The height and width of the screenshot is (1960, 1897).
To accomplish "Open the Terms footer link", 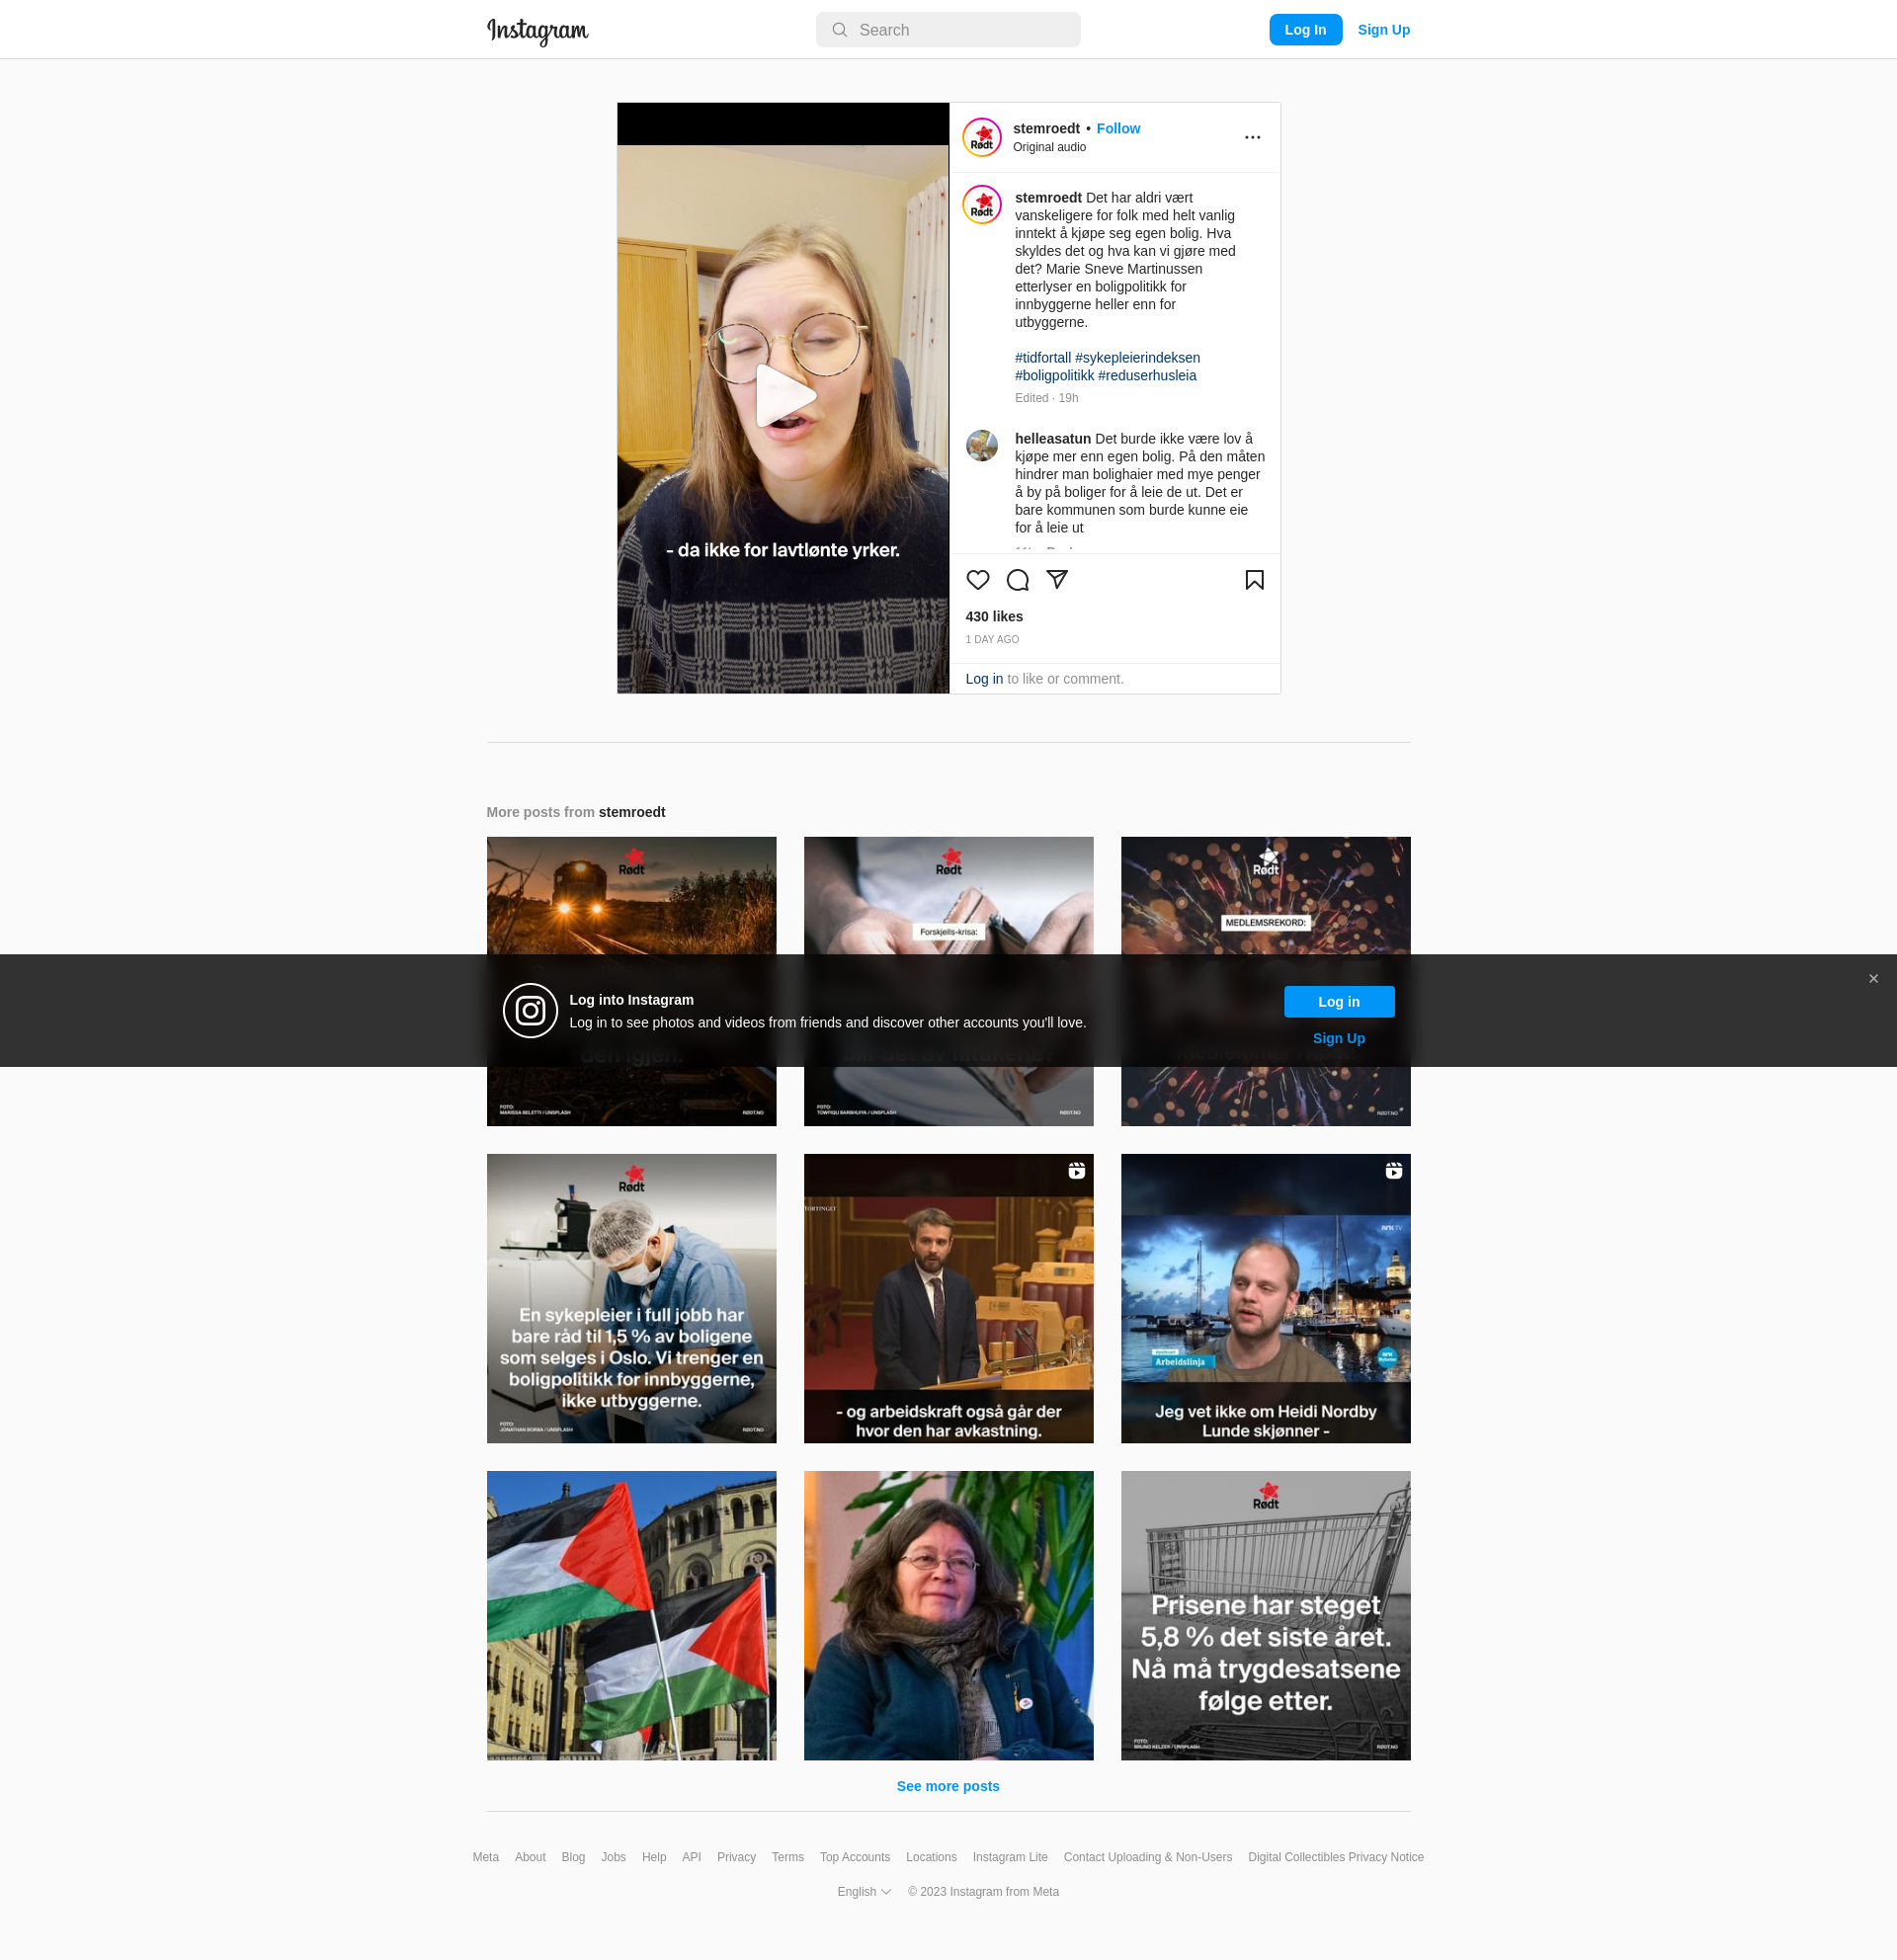I will pos(787,1857).
